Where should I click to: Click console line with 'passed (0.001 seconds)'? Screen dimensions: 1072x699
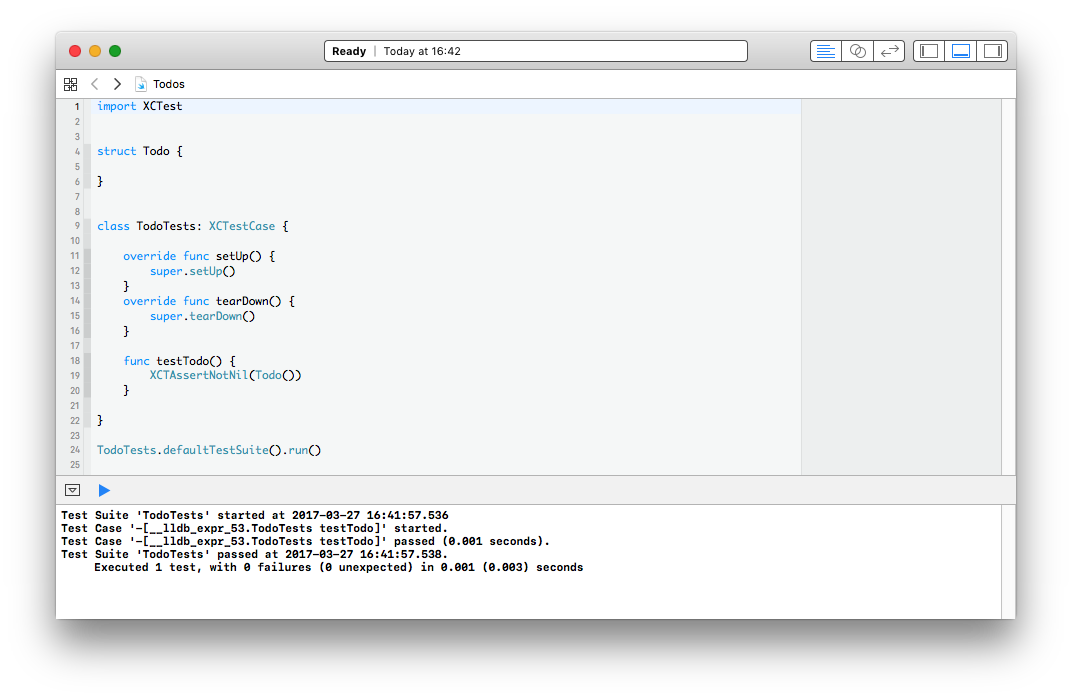coord(305,542)
